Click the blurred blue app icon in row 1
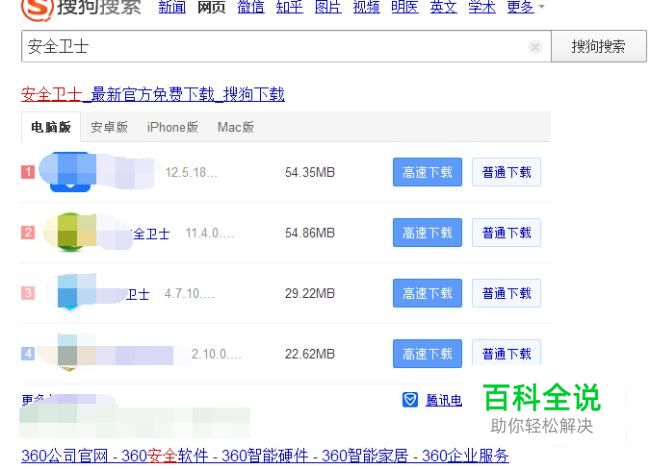This screenshot has width=650, height=469. pos(70,172)
